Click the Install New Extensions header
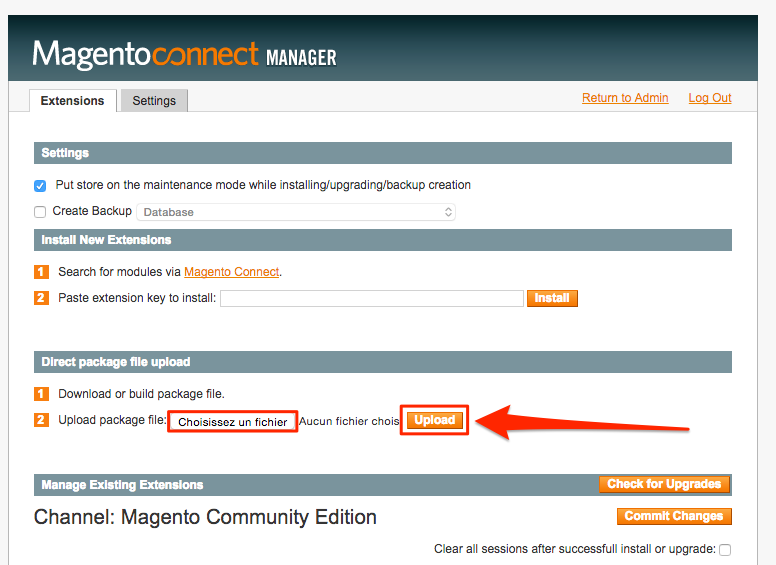The width and height of the screenshot is (776, 565). click(x=383, y=240)
